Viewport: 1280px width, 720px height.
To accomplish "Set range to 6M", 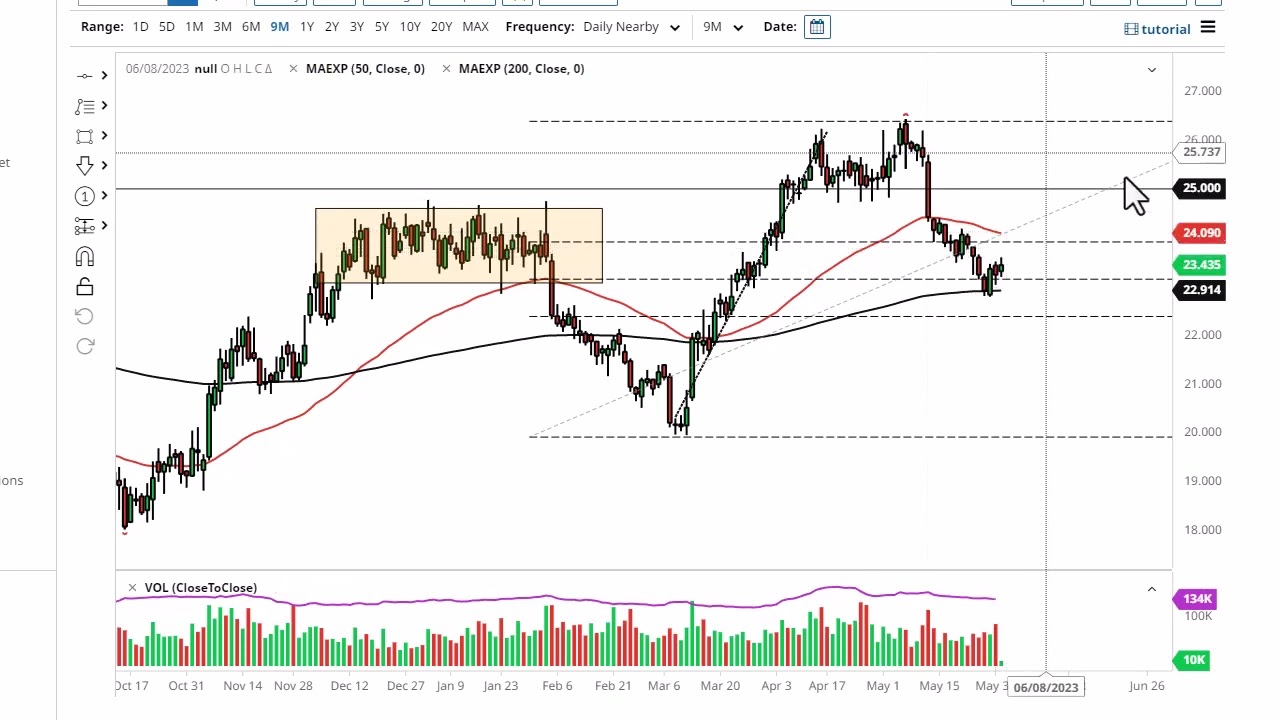I will (x=251, y=27).
